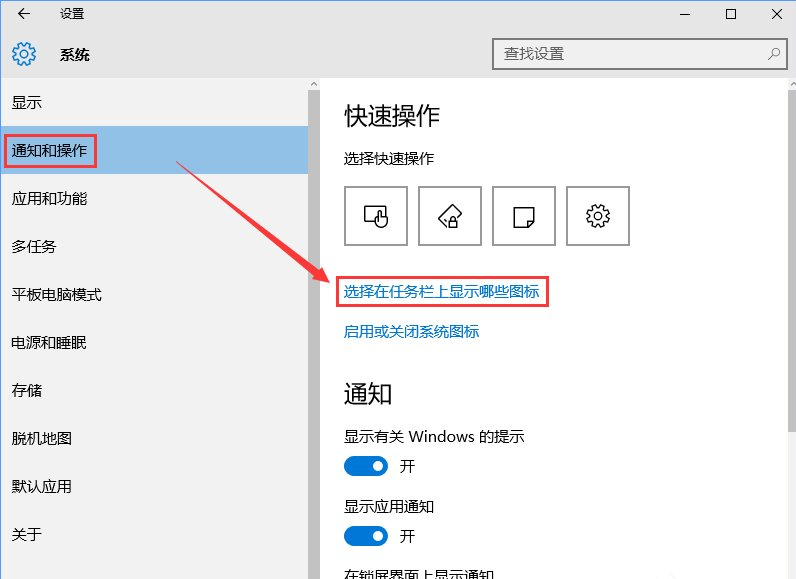The image size is (796, 579).
Task: Select the tablet mode quick action tile
Action: (376, 216)
